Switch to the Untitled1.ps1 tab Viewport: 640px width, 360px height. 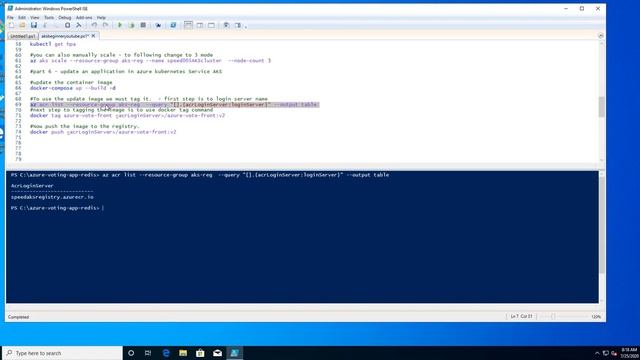coord(22,36)
